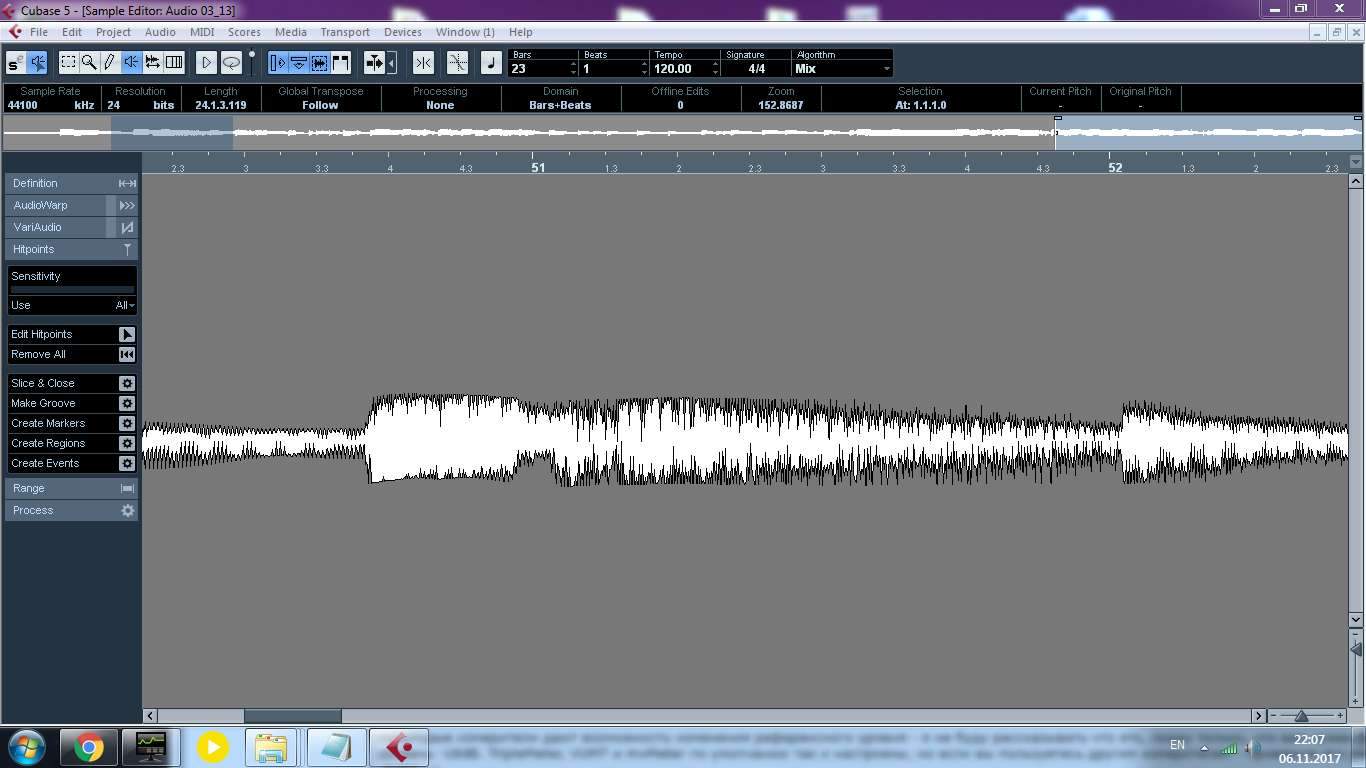The height and width of the screenshot is (768, 1366).
Task: Toggle the Solo Editor button
Action: click(x=16, y=63)
